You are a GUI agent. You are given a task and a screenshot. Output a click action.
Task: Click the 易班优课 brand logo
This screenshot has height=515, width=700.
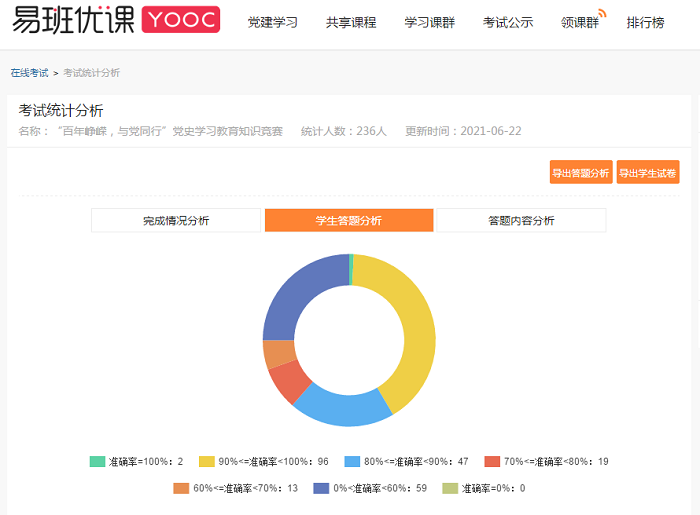[x=73, y=21]
